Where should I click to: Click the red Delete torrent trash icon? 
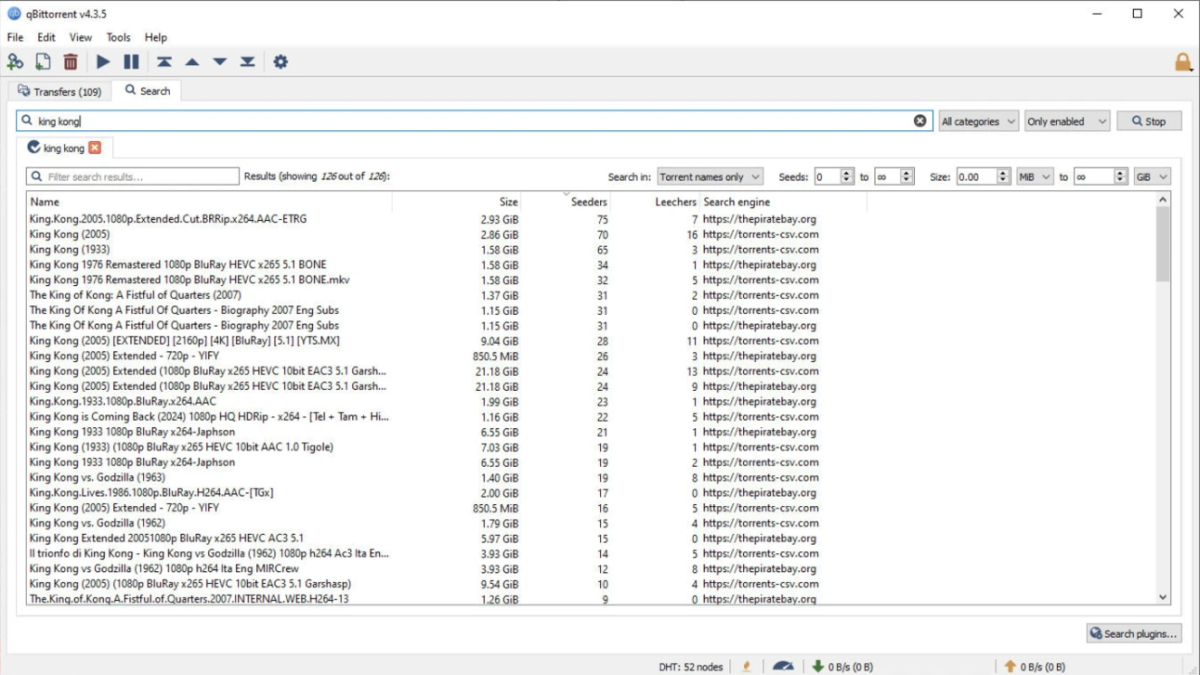[70, 62]
